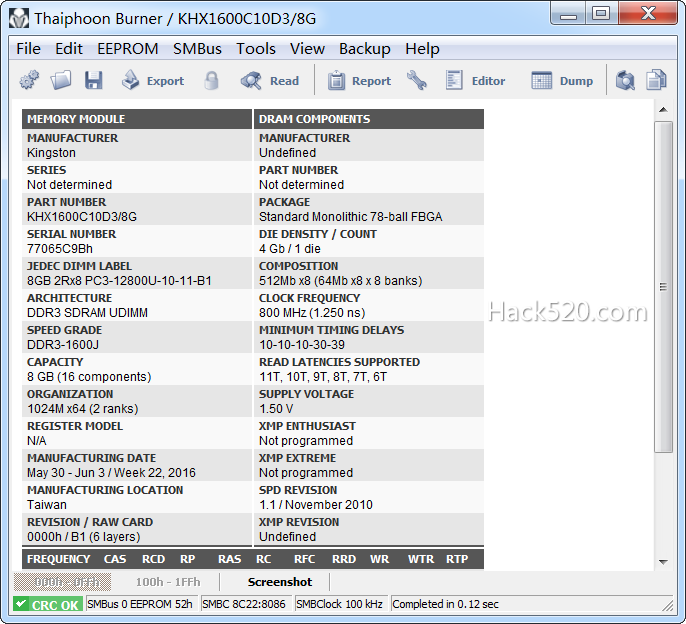Image resolution: width=686 pixels, height=624 pixels.
Task: Click the CAS column in timing table header
Action: (115, 559)
